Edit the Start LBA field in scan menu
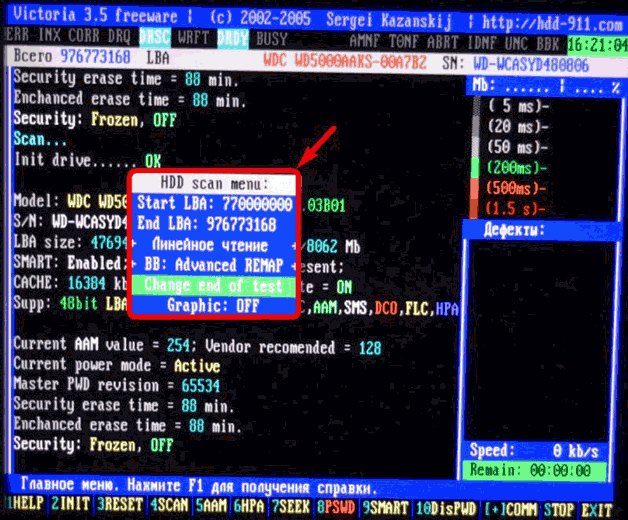Image resolution: width=628 pixels, height=520 pixels. [x=214, y=204]
